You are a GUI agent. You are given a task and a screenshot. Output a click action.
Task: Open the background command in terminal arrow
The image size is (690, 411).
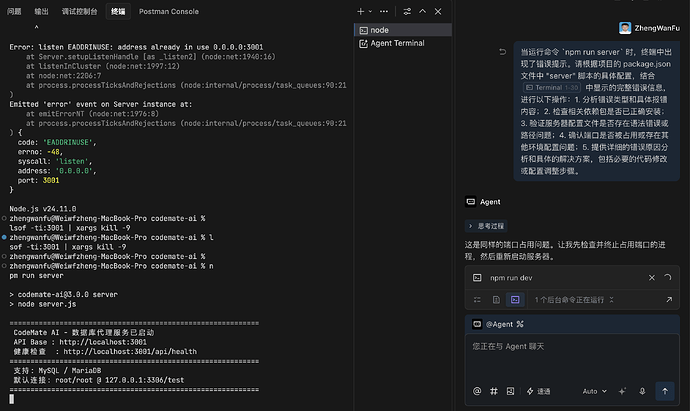coord(669,300)
